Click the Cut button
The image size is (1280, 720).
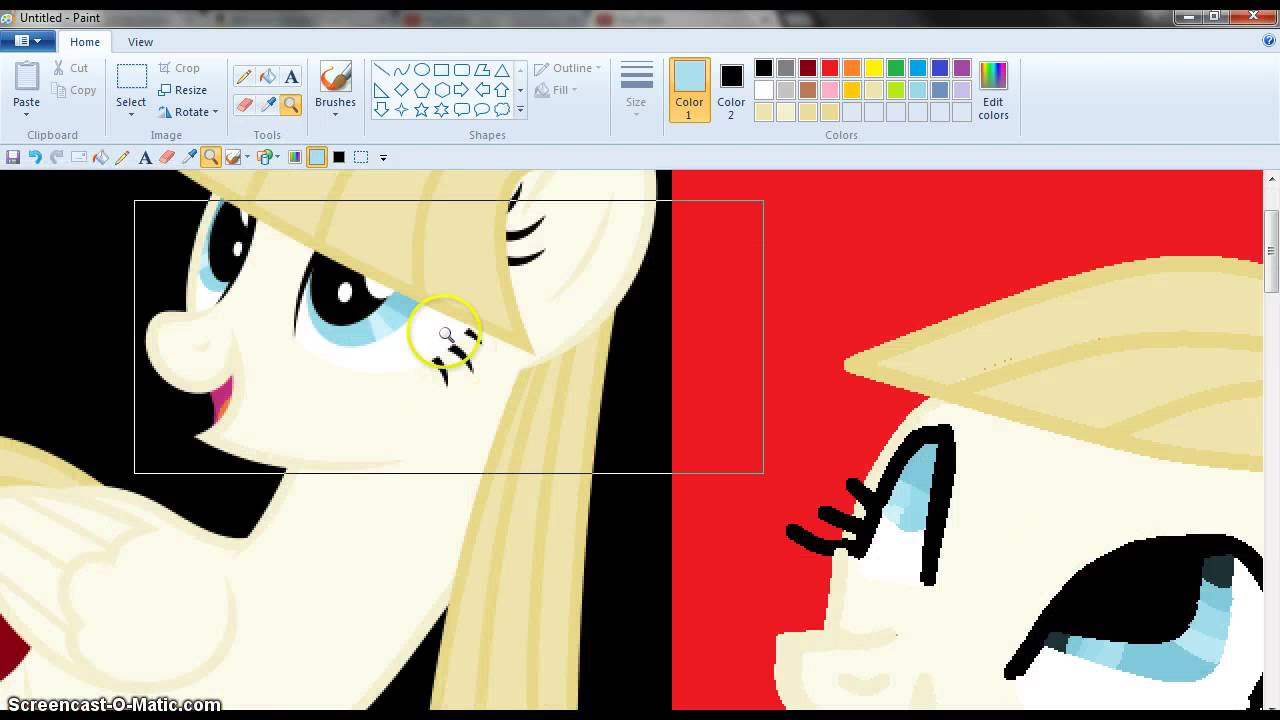(x=70, y=68)
